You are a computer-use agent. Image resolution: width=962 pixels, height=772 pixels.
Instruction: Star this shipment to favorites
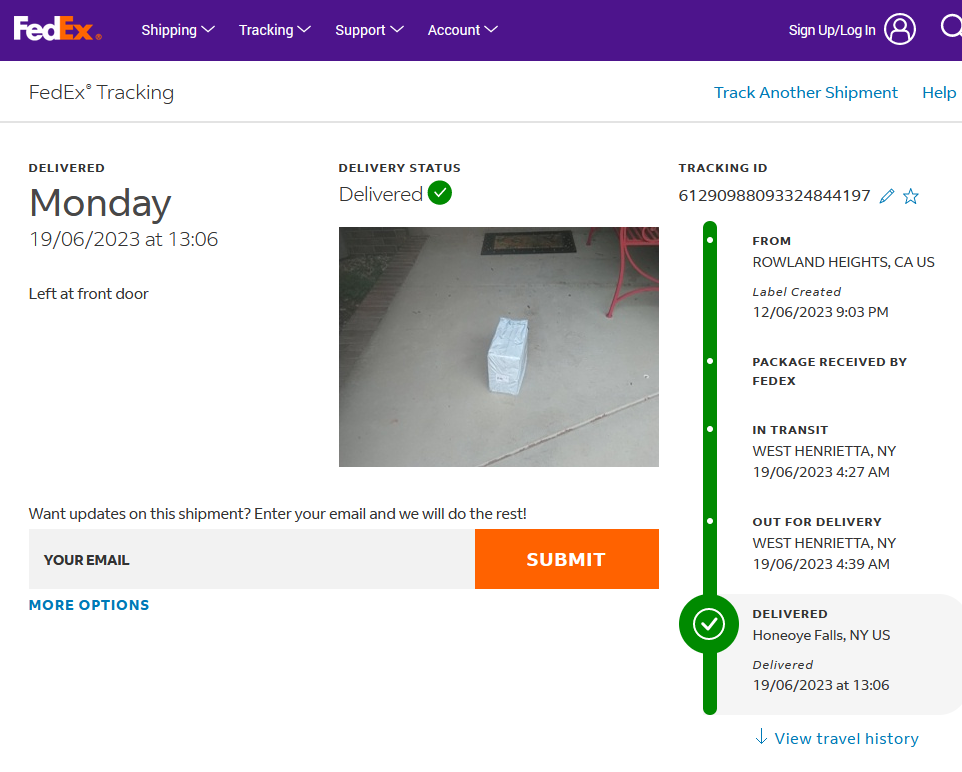click(911, 196)
